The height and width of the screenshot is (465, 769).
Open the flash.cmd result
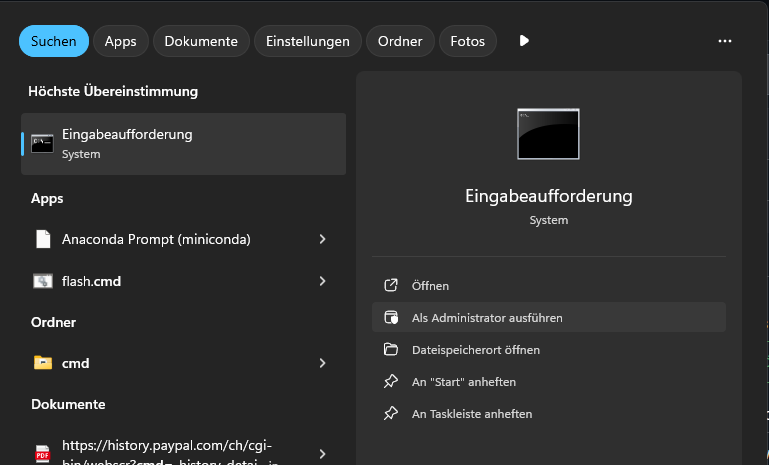(x=183, y=281)
